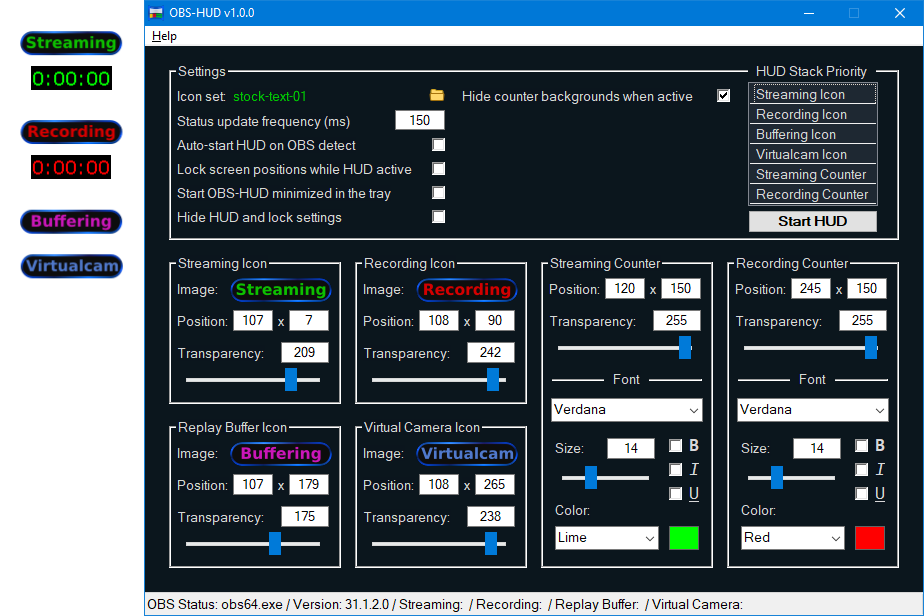Click Recording Icon Y position field 90
Screen dimensions: 924x616
tap(495, 320)
